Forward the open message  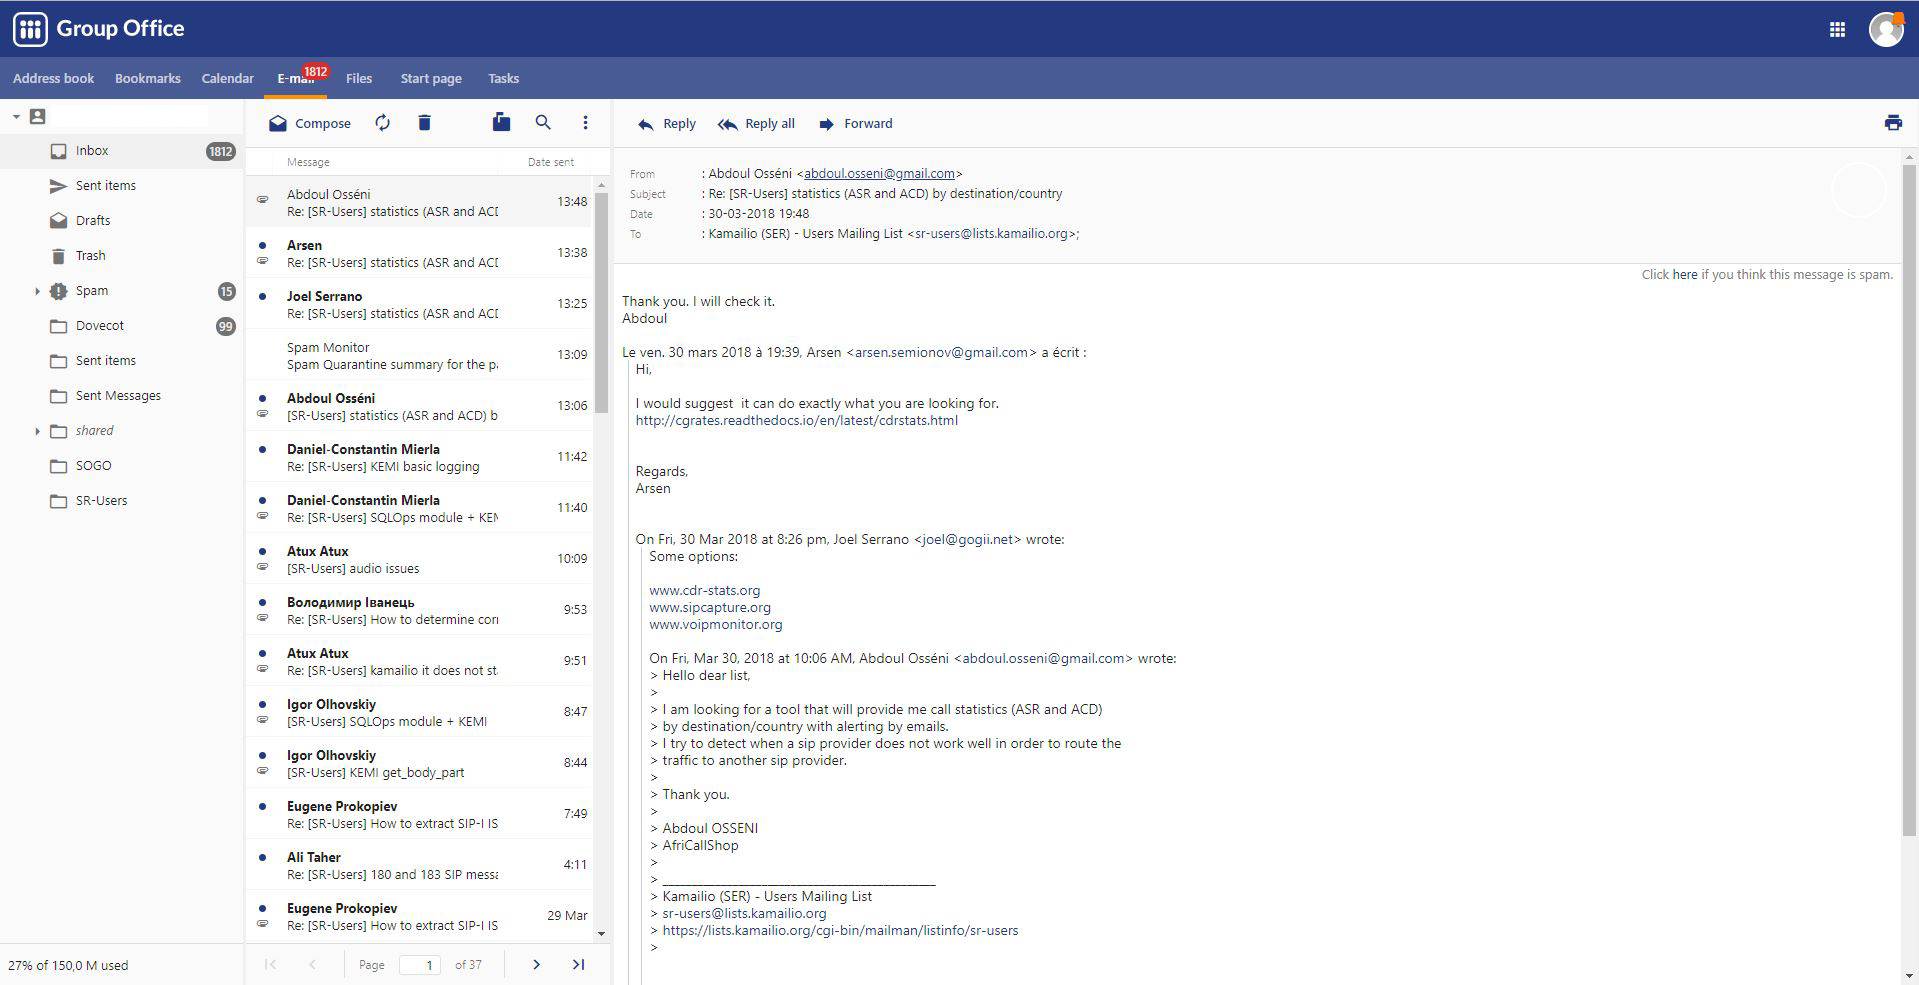point(855,124)
